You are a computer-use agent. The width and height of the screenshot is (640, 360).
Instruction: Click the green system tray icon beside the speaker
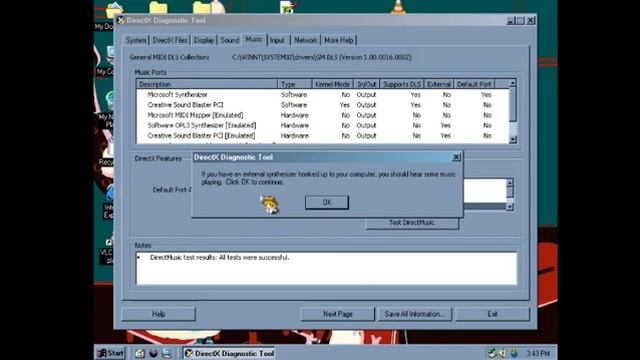click(492, 353)
